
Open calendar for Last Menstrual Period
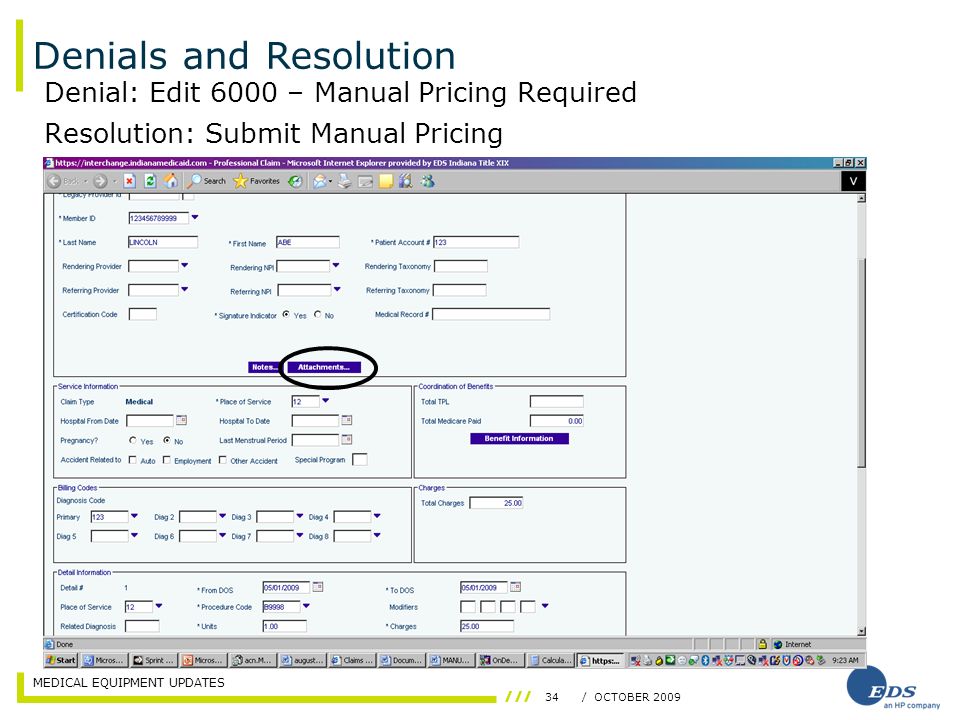point(347,440)
